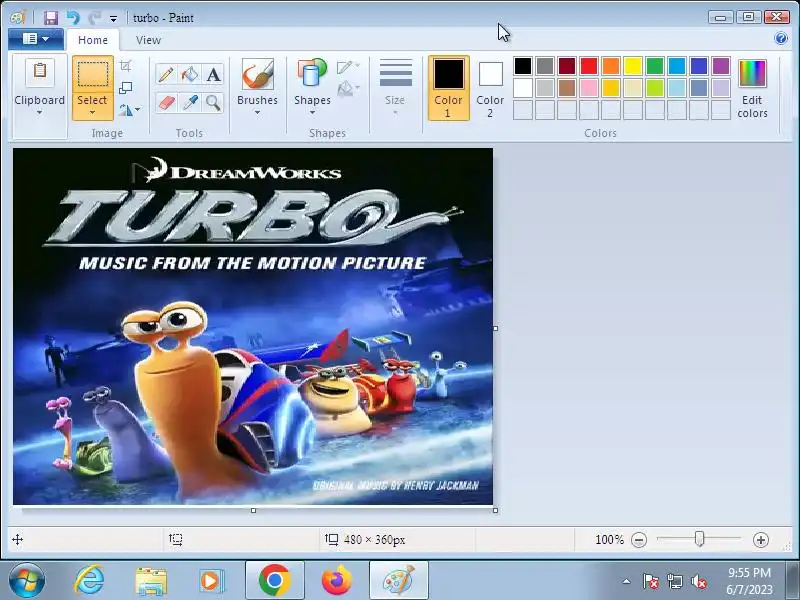This screenshot has height=600, width=800.
Task: Pick the yellow color swatch
Action: click(633, 66)
